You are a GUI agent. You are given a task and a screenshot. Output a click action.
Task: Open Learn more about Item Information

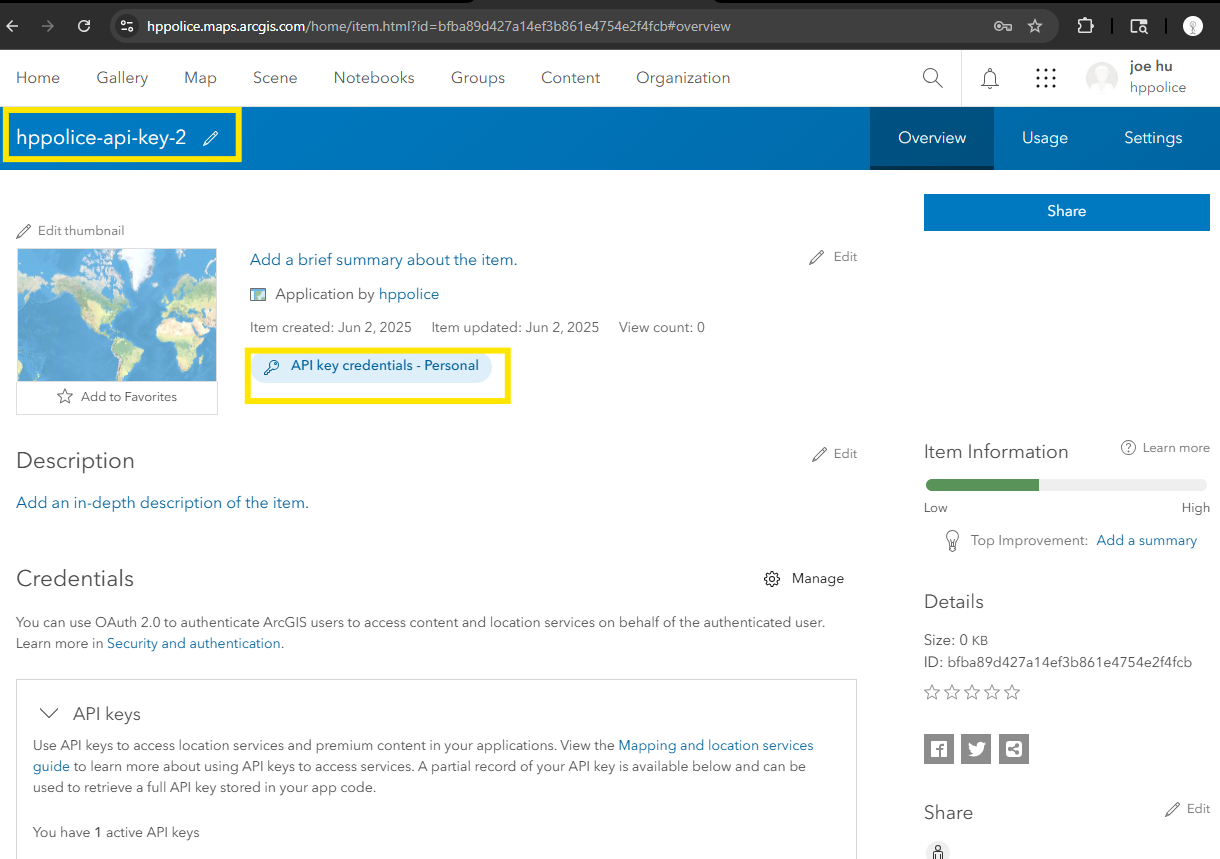point(1165,448)
